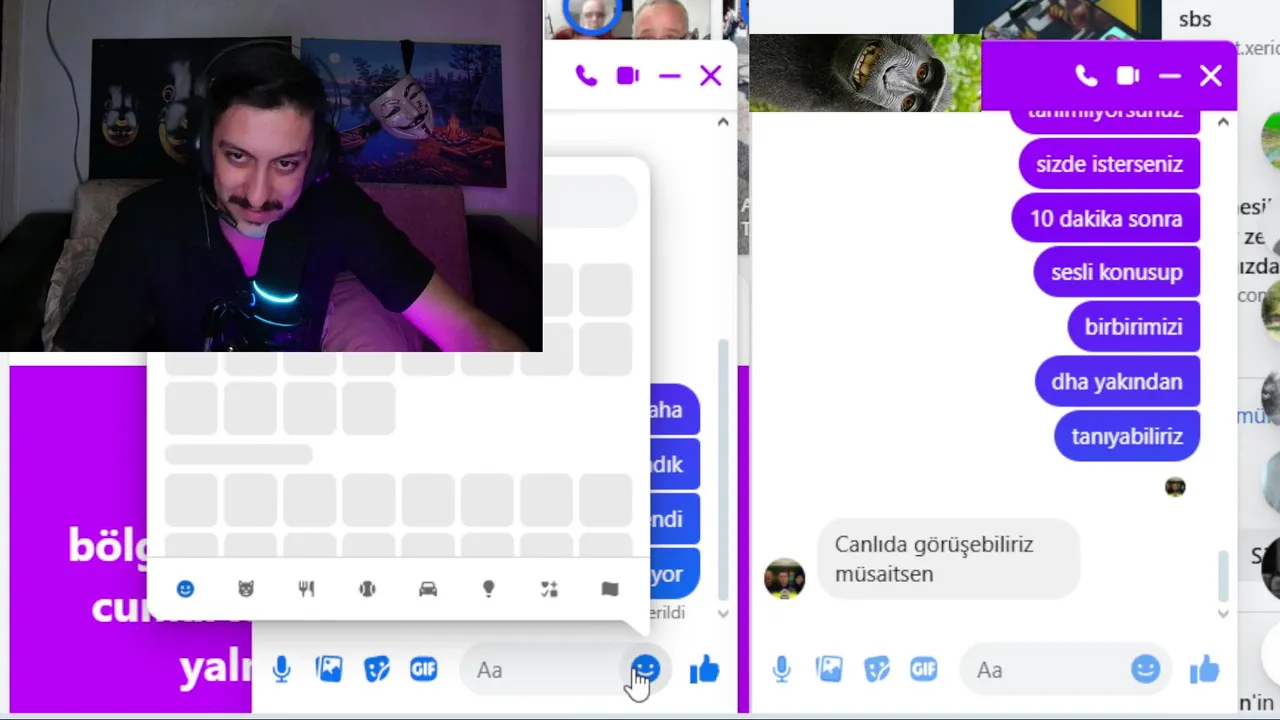Open GIF picker in right chat
1280x720 pixels.
pyautogui.click(x=924, y=670)
